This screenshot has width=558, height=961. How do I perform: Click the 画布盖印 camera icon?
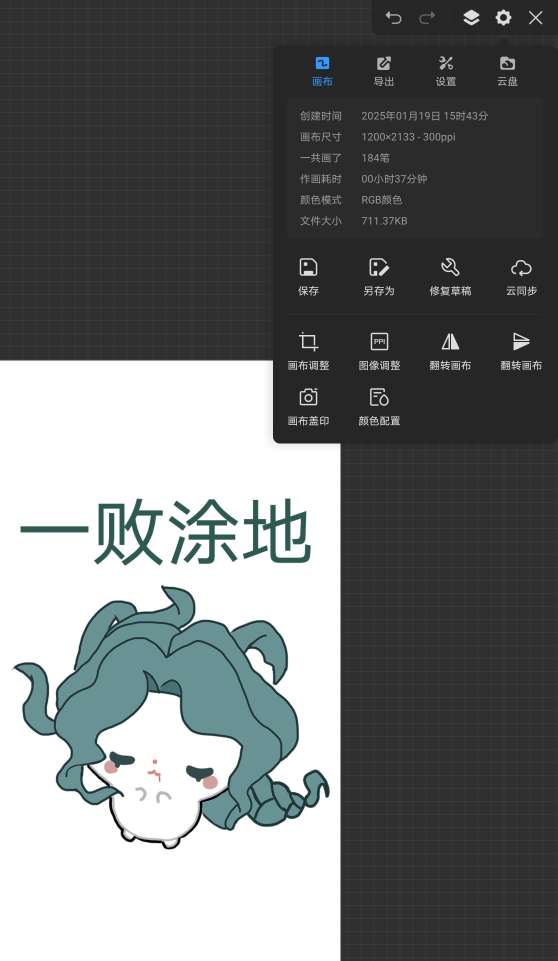click(x=308, y=407)
